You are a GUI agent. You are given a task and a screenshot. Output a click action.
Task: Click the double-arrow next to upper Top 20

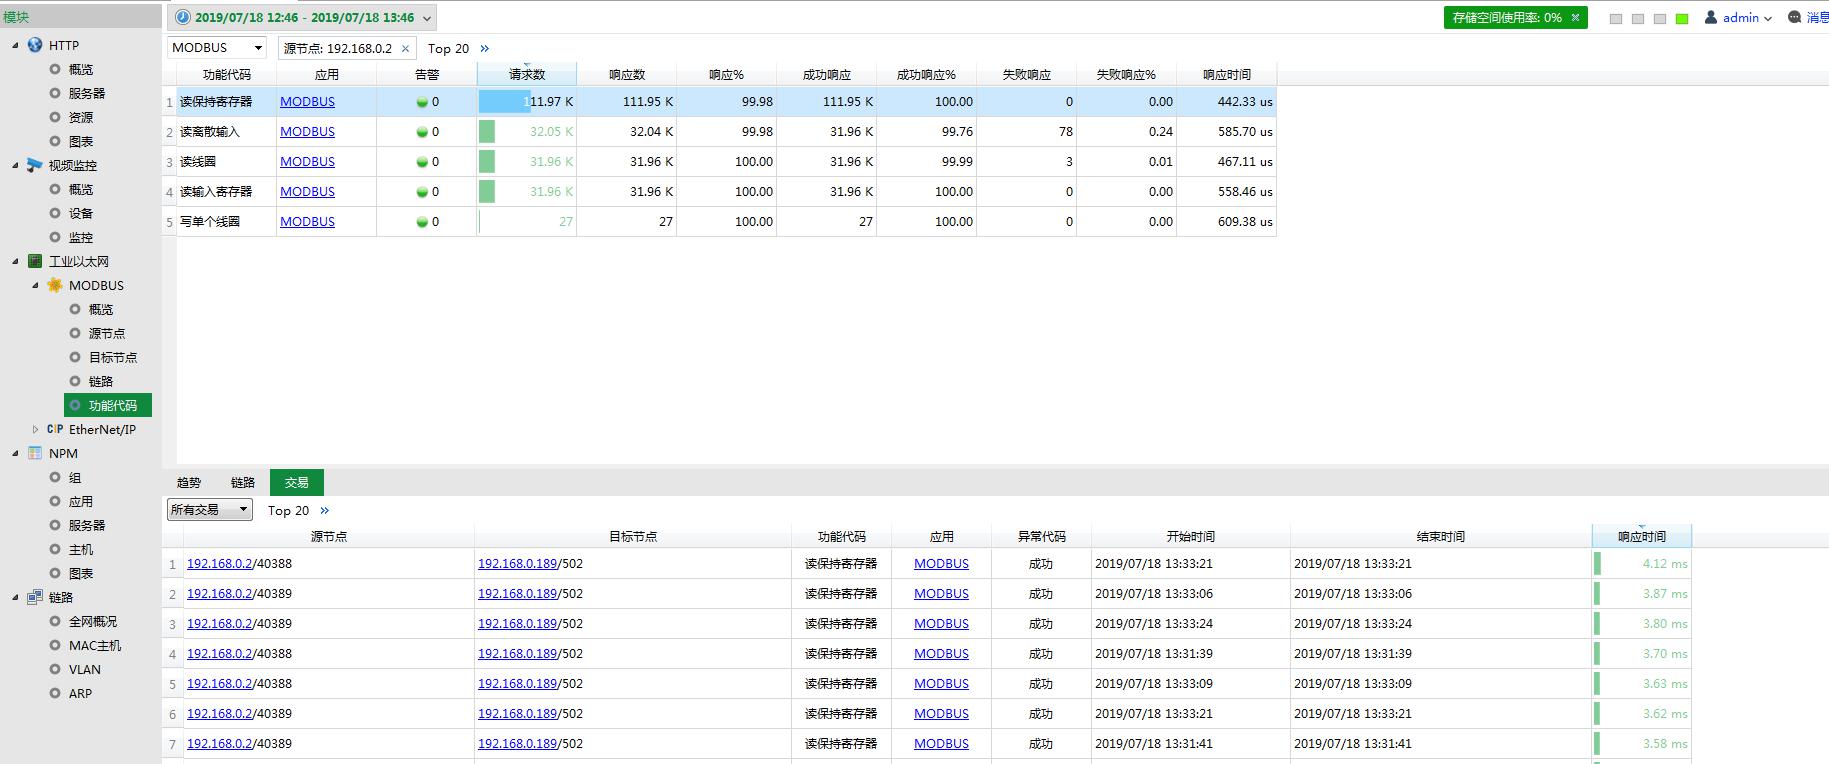click(485, 48)
